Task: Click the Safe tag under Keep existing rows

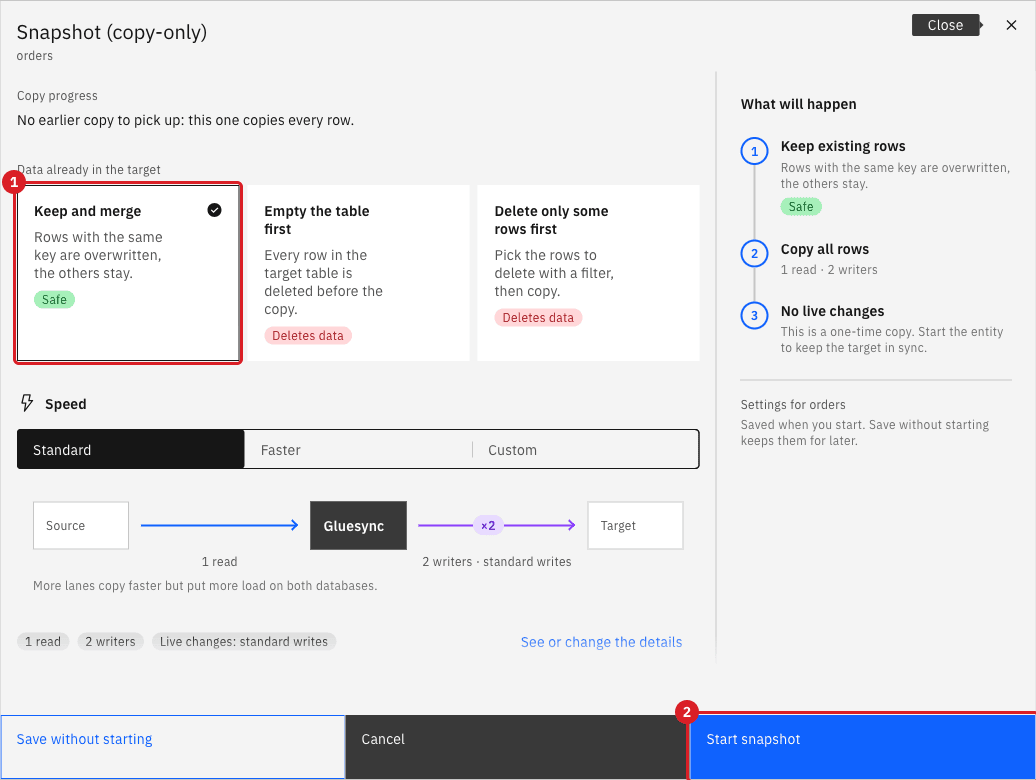Action: (801, 207)
